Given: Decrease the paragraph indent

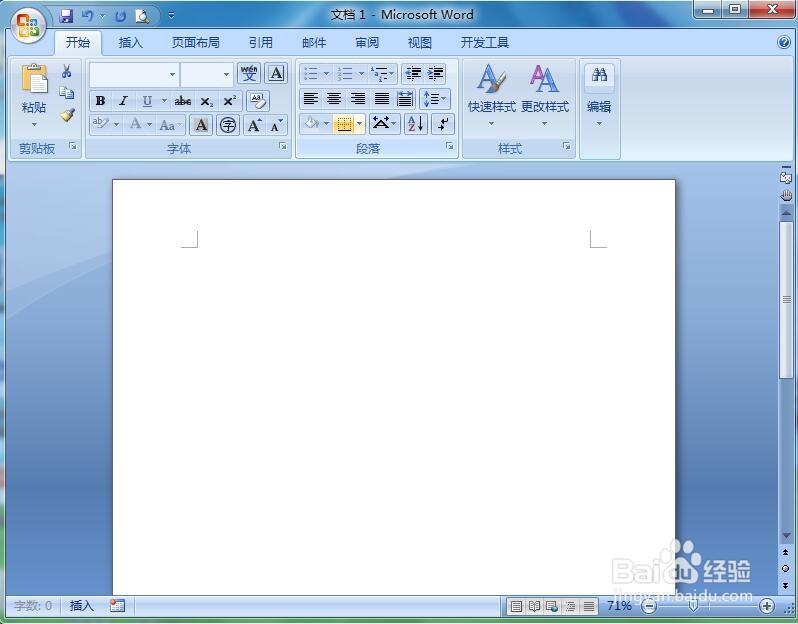Looking at the screenshot, I should [x=413, y=74].
